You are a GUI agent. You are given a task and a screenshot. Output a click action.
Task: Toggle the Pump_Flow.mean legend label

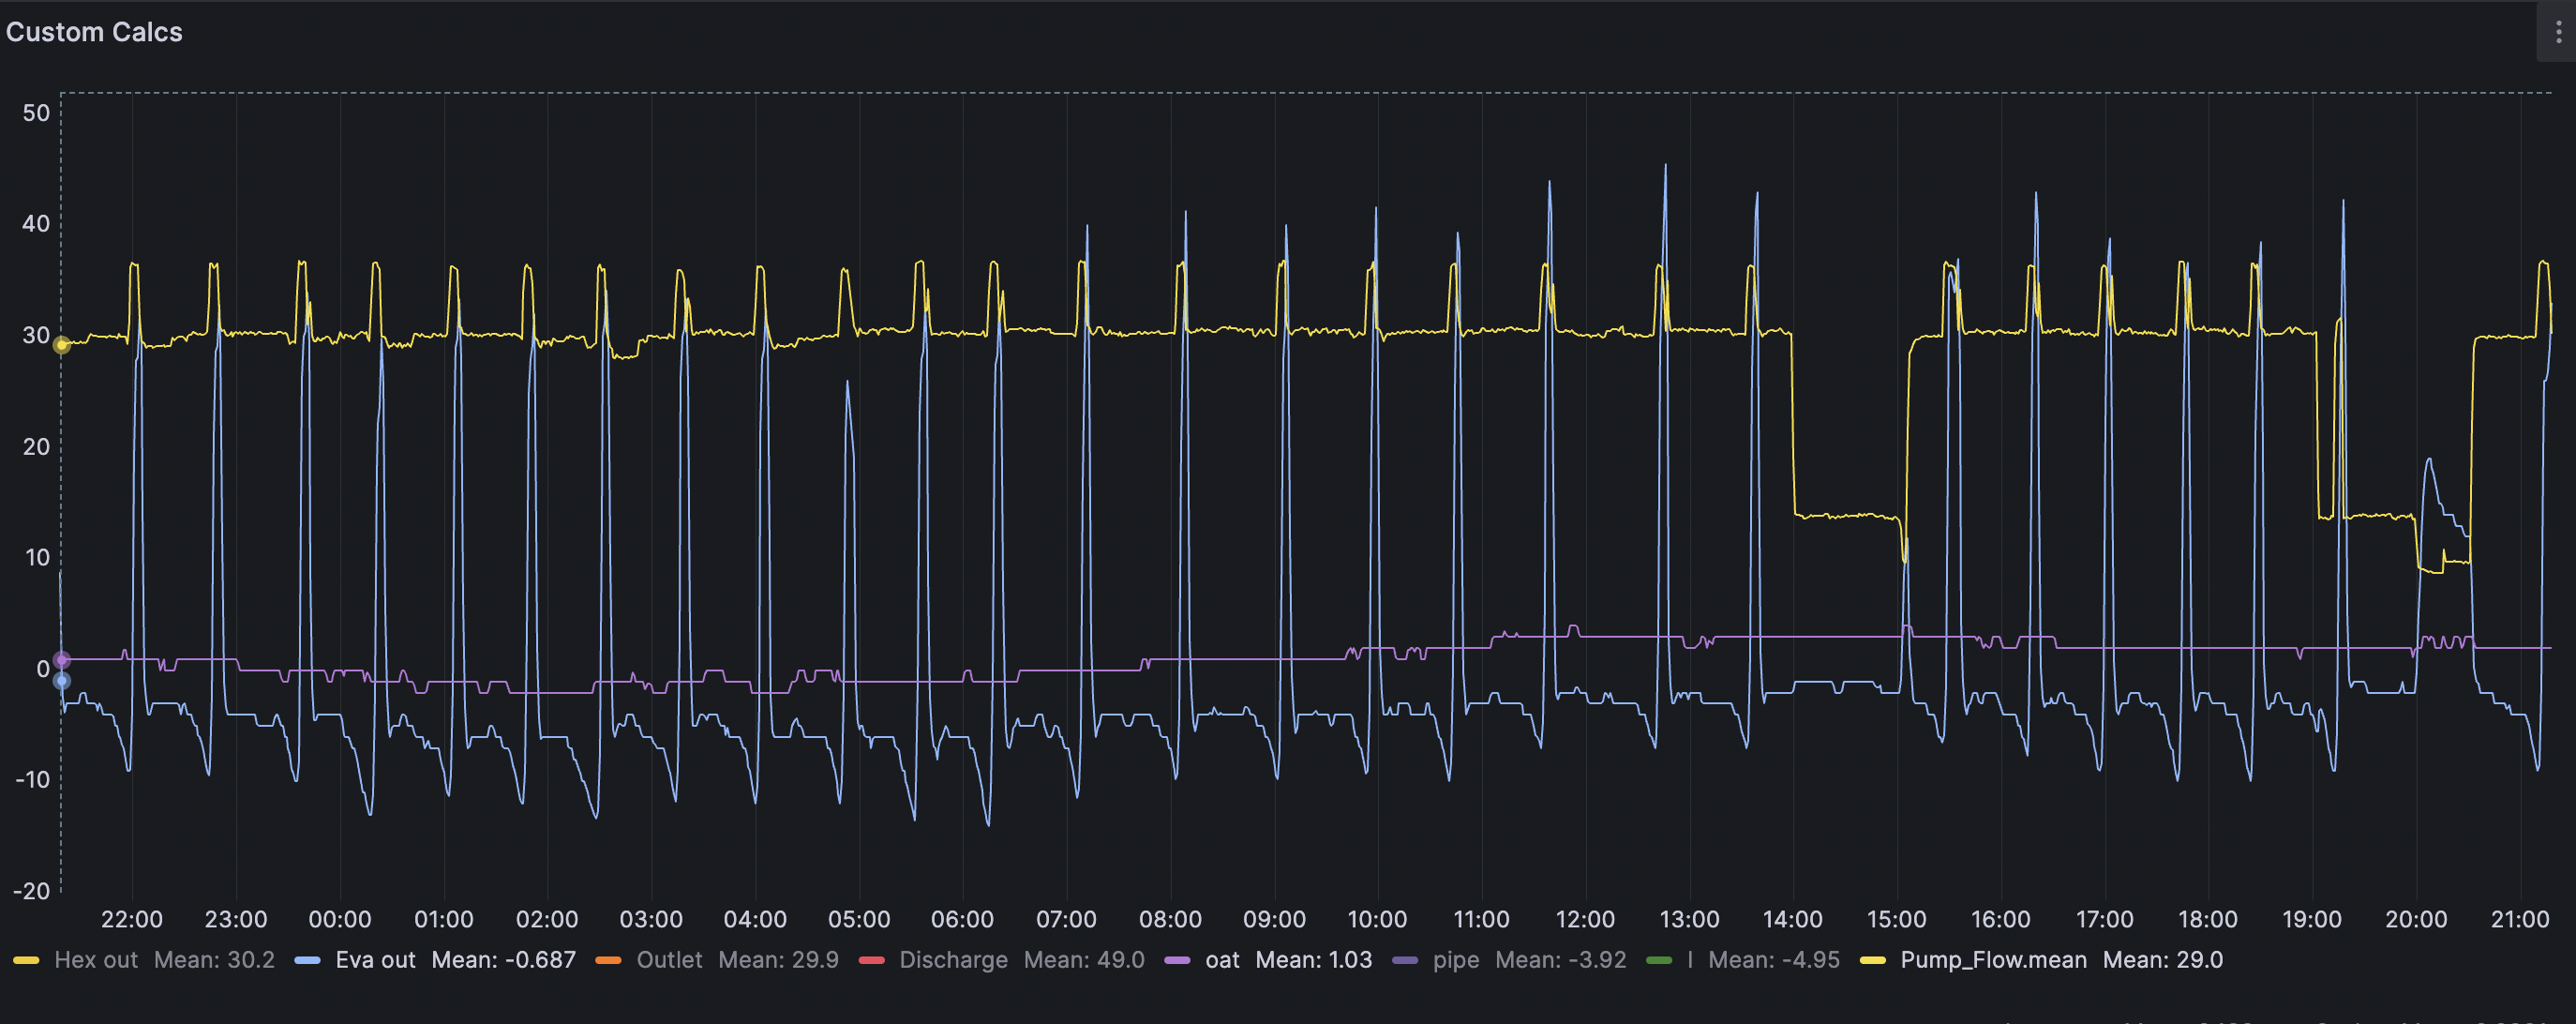[x=1993, y=960]
